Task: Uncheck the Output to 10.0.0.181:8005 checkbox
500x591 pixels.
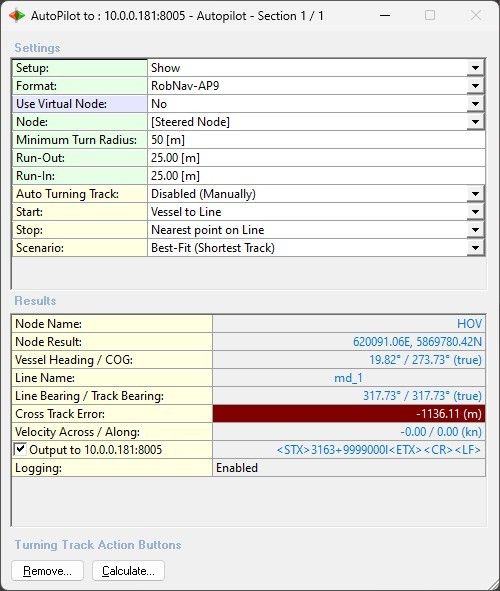Action: point(20,449)
